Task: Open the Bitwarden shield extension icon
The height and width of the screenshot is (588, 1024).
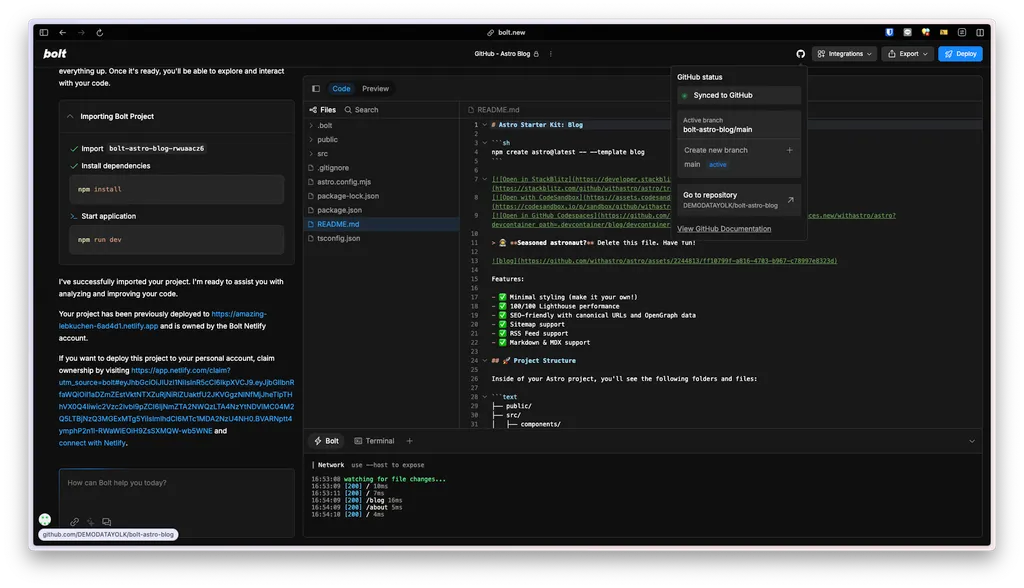Action: (889, 32)
